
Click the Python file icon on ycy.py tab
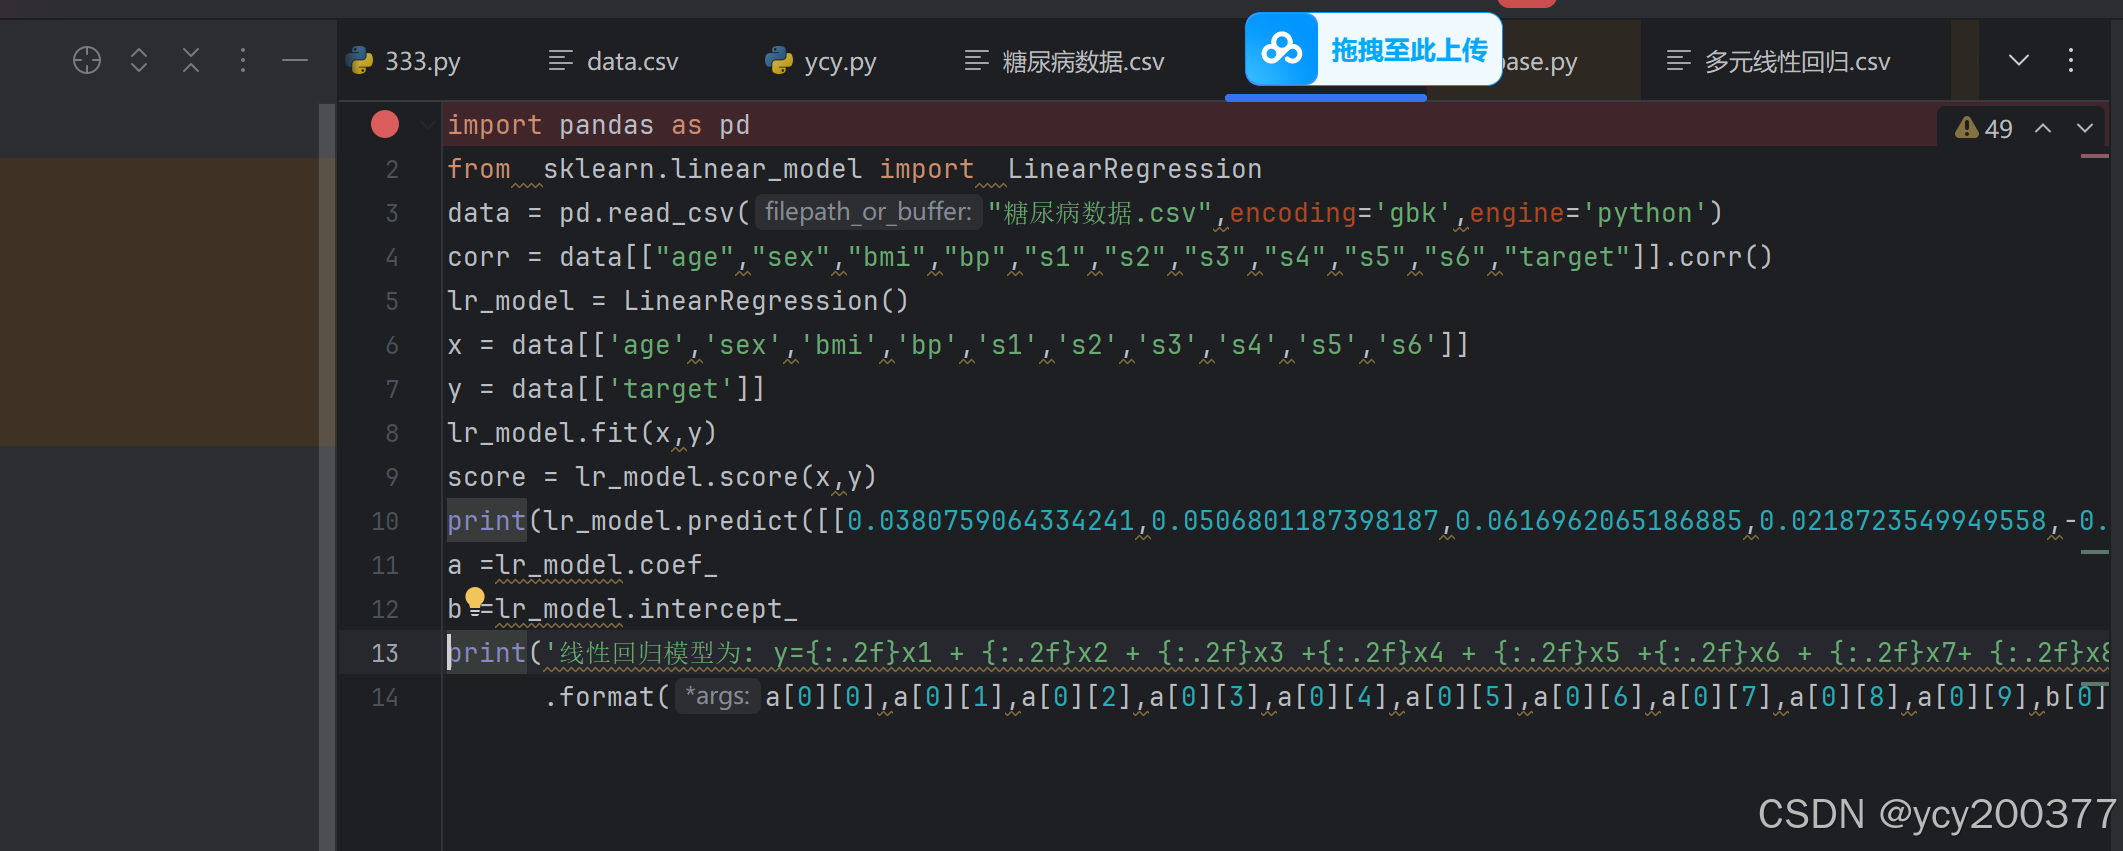778,61
